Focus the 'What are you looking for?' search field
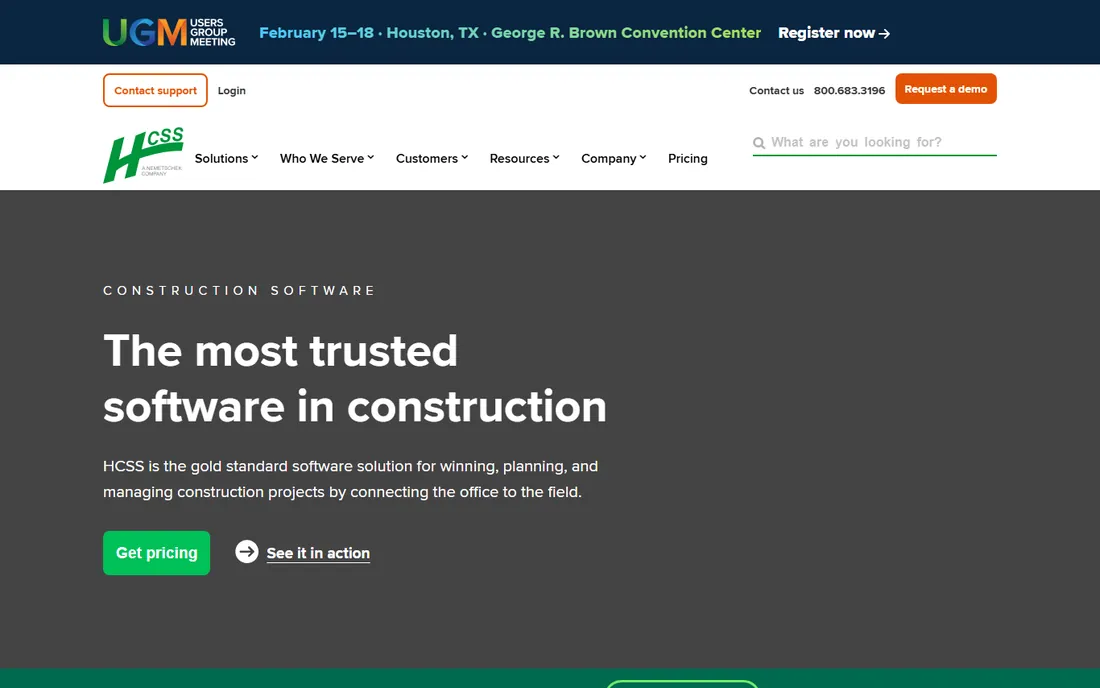Viewport: 1100px width, 688px height. coord(874,142)
